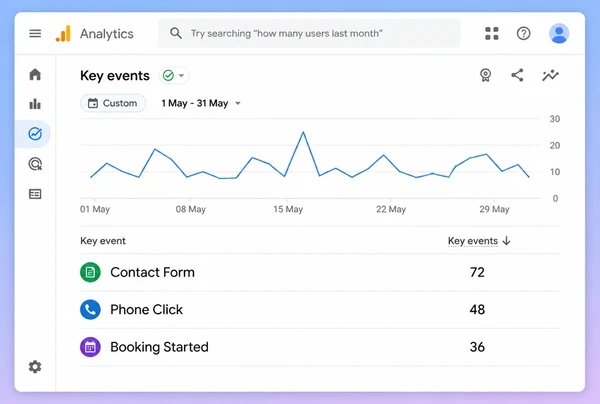Open the Advertising target icon in sidebar
The height and width of the screenshot is (404, 600).
35,164
